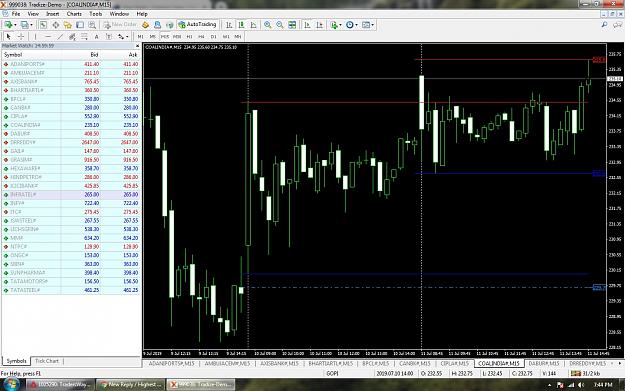Toggle the AutoTrading button
The image size is (625, 391).
pyautogui.click(x=197, y=25)
